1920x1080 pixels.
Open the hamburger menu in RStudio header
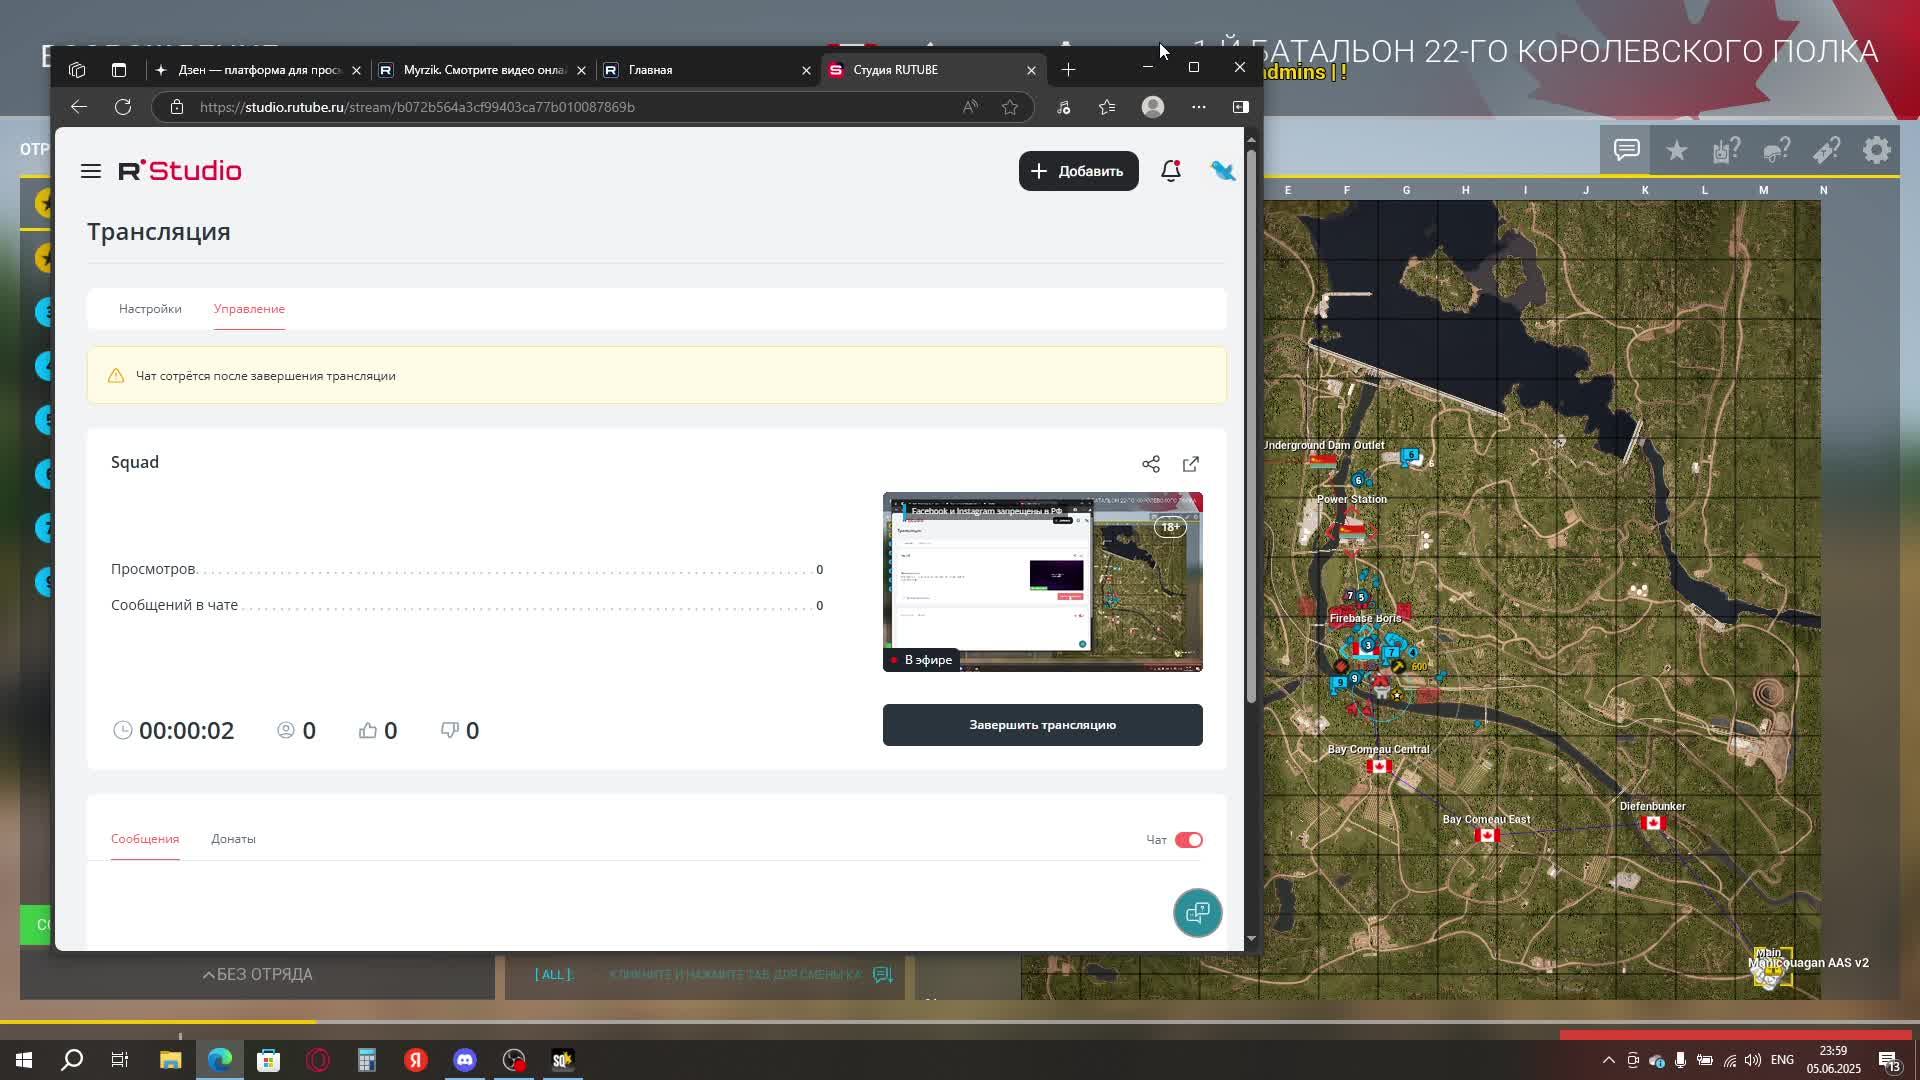90,171
